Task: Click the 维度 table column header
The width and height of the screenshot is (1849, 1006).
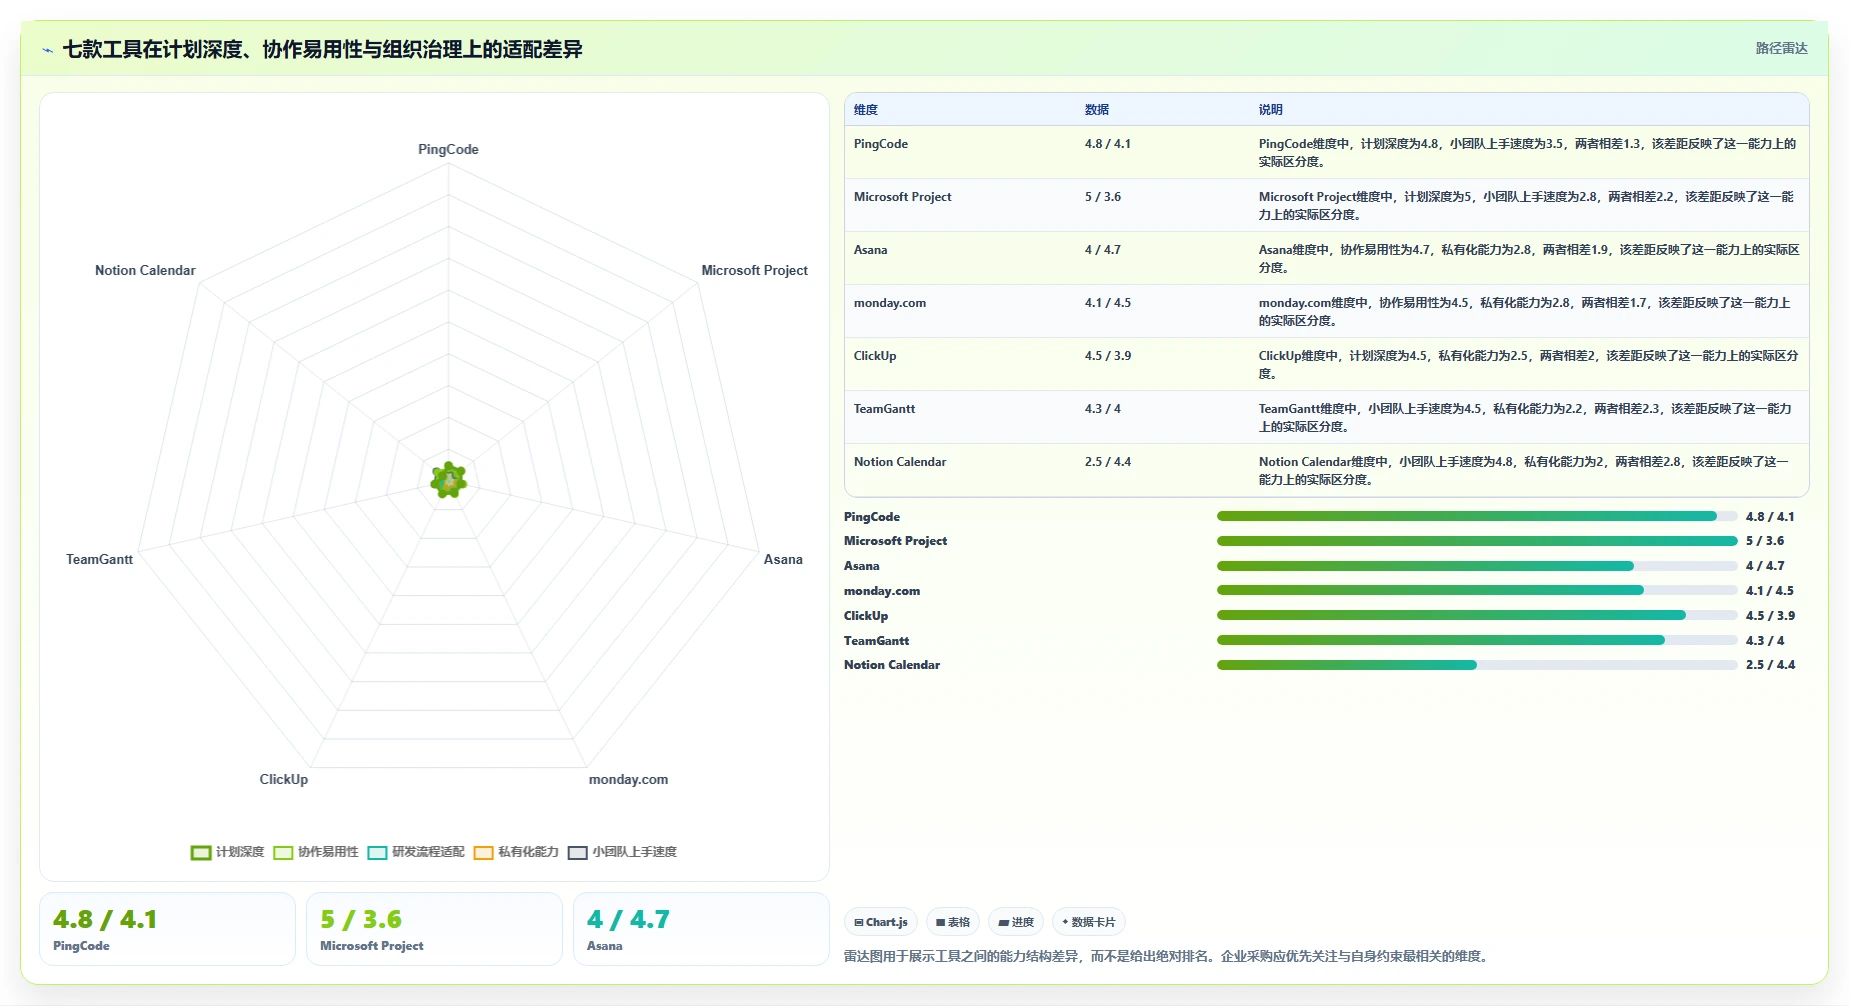Action: pos(866,110)
